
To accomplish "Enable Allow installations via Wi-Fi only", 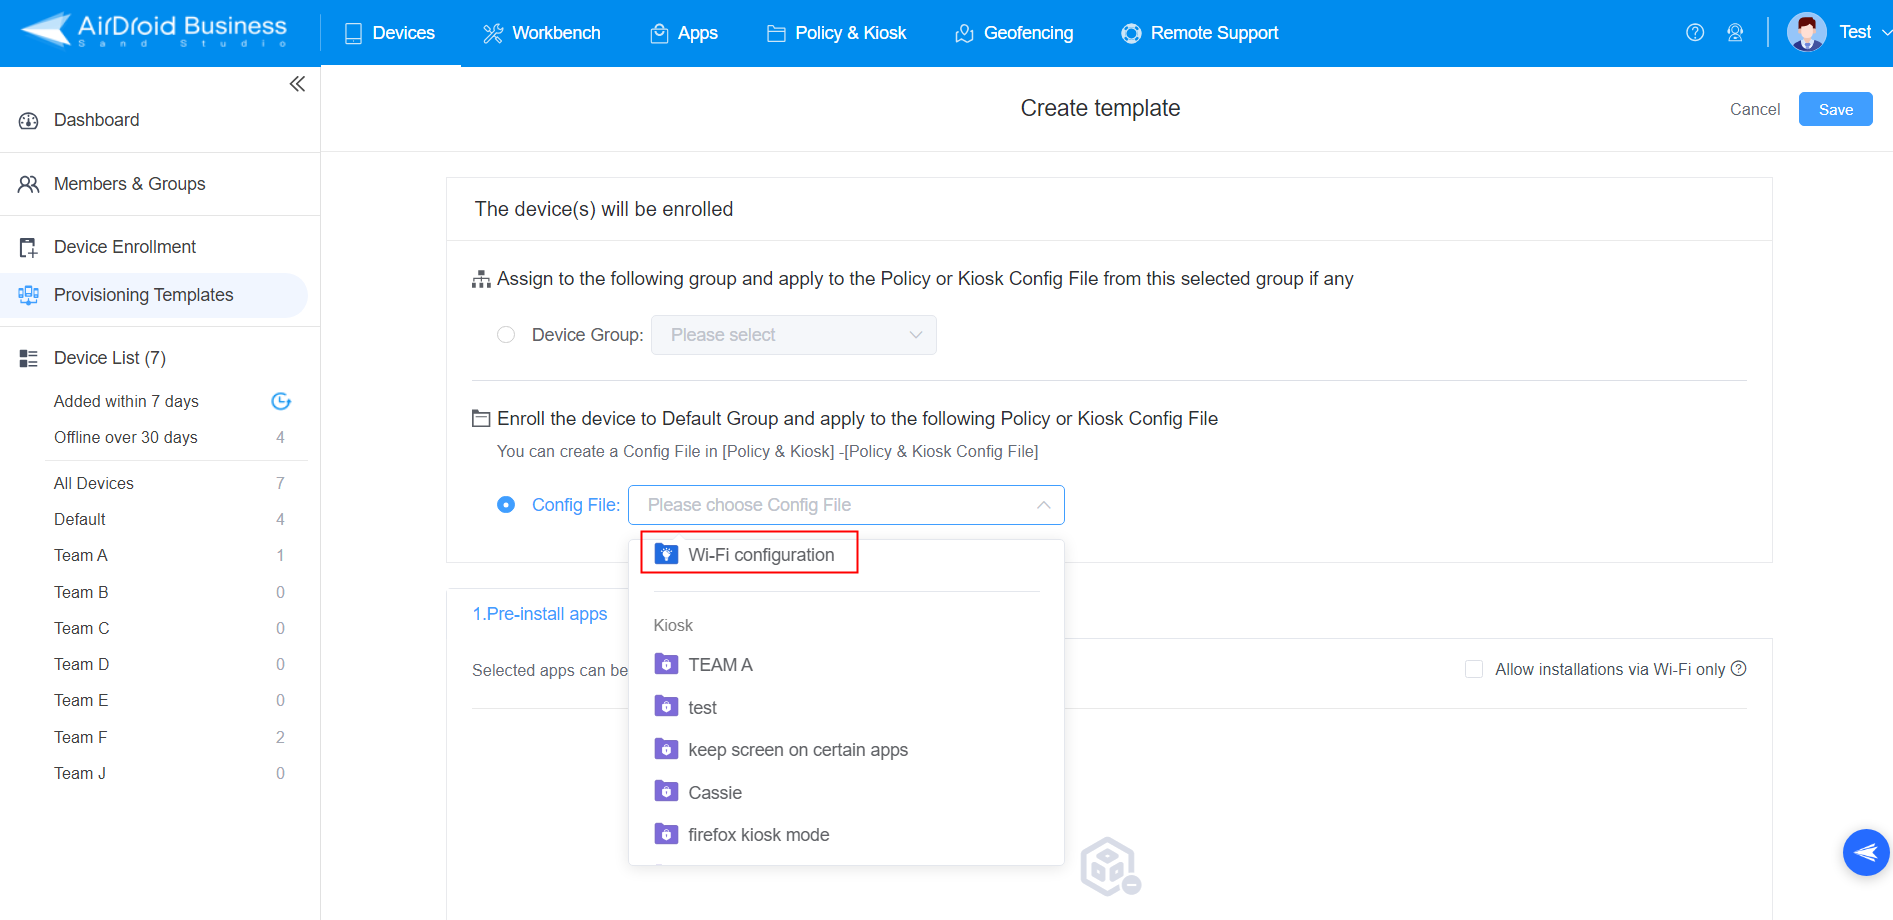I will [1474, 668].
